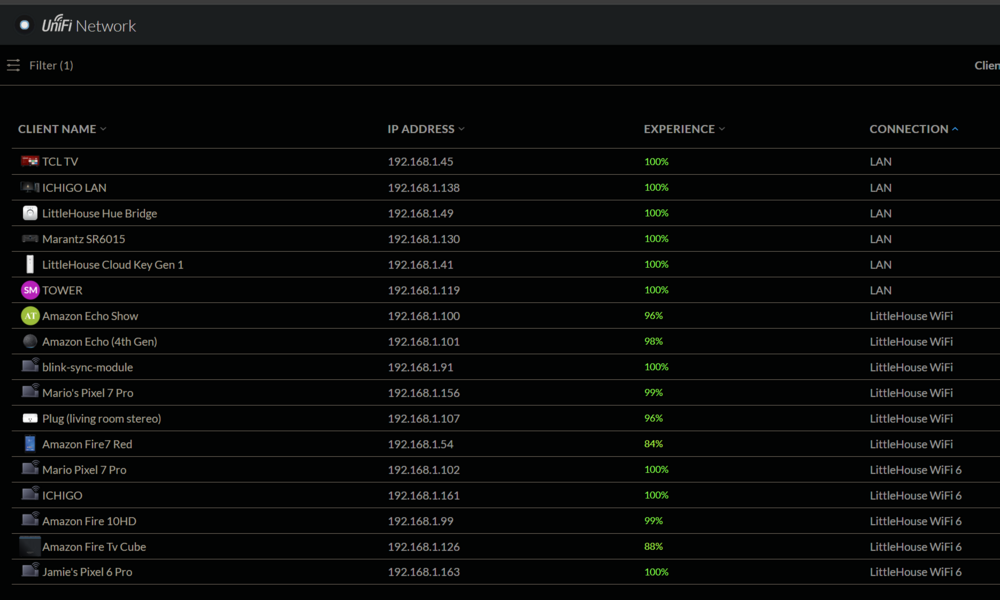Click IP address 192.168.1.45

click(420, 161)
